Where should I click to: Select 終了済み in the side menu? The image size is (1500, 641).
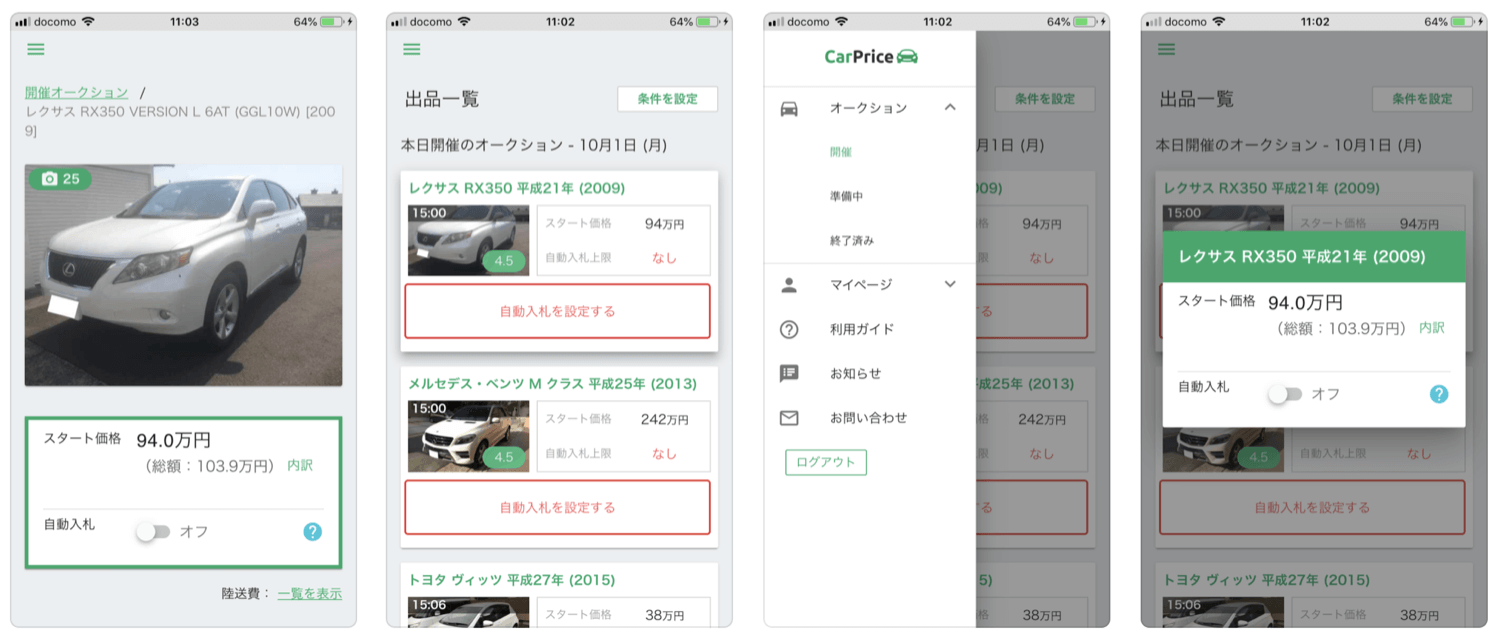(851, 241)
